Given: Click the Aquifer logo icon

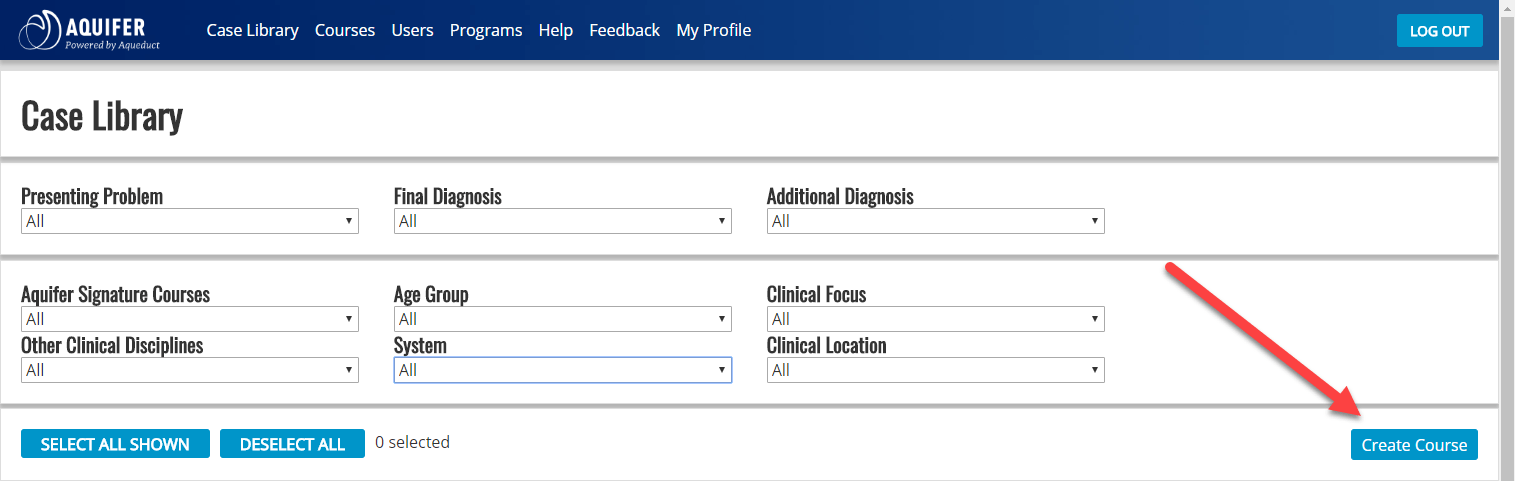Looking at the screenshot, I should coord(40,30).
